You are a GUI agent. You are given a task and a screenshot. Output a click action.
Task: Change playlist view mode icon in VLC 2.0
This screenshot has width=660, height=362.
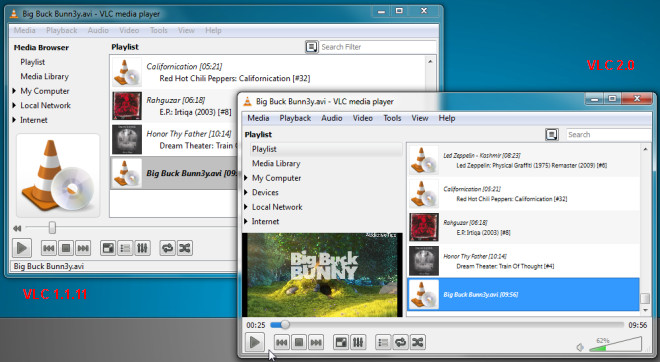pos(552,135)
